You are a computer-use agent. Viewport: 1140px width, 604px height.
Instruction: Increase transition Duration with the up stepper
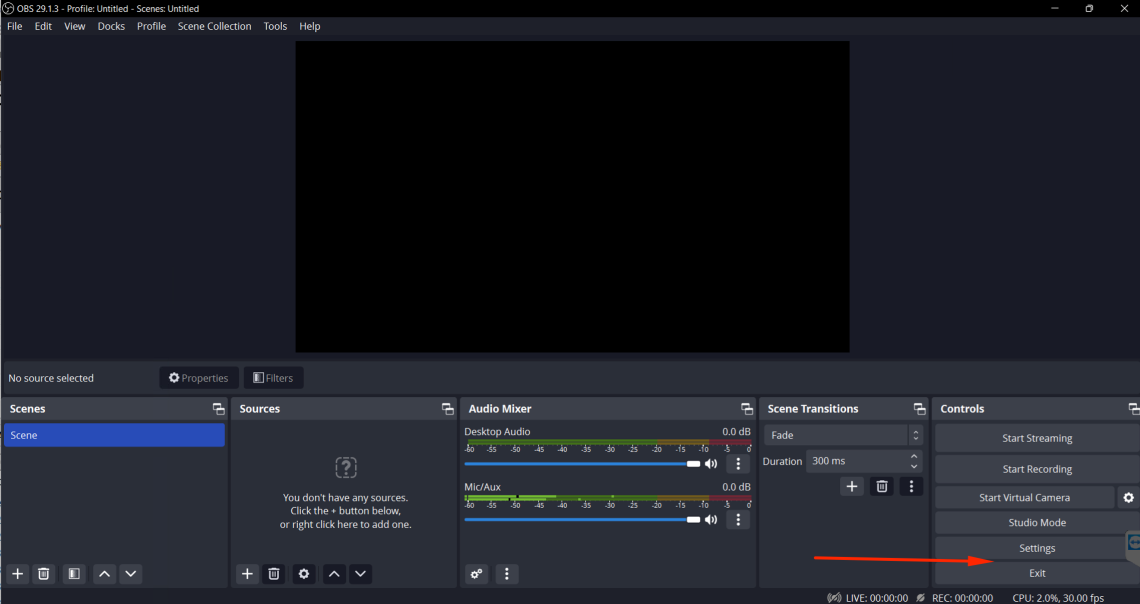pyautogui.click(x=913, y=456)
